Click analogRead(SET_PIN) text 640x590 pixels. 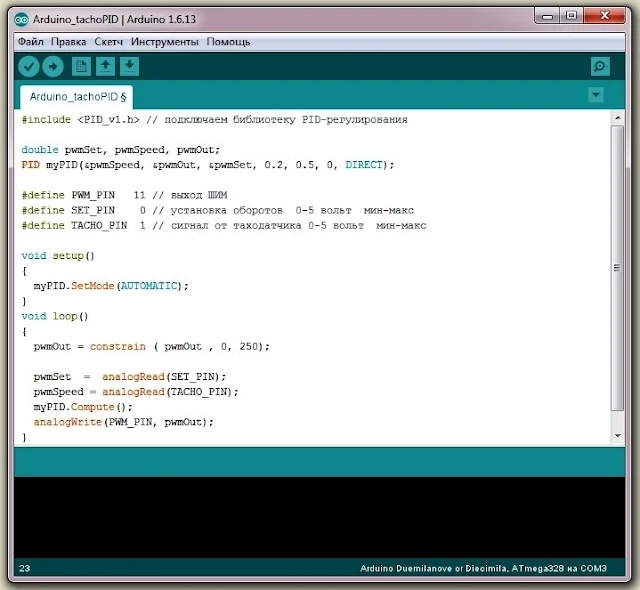(x=161, y=377)
